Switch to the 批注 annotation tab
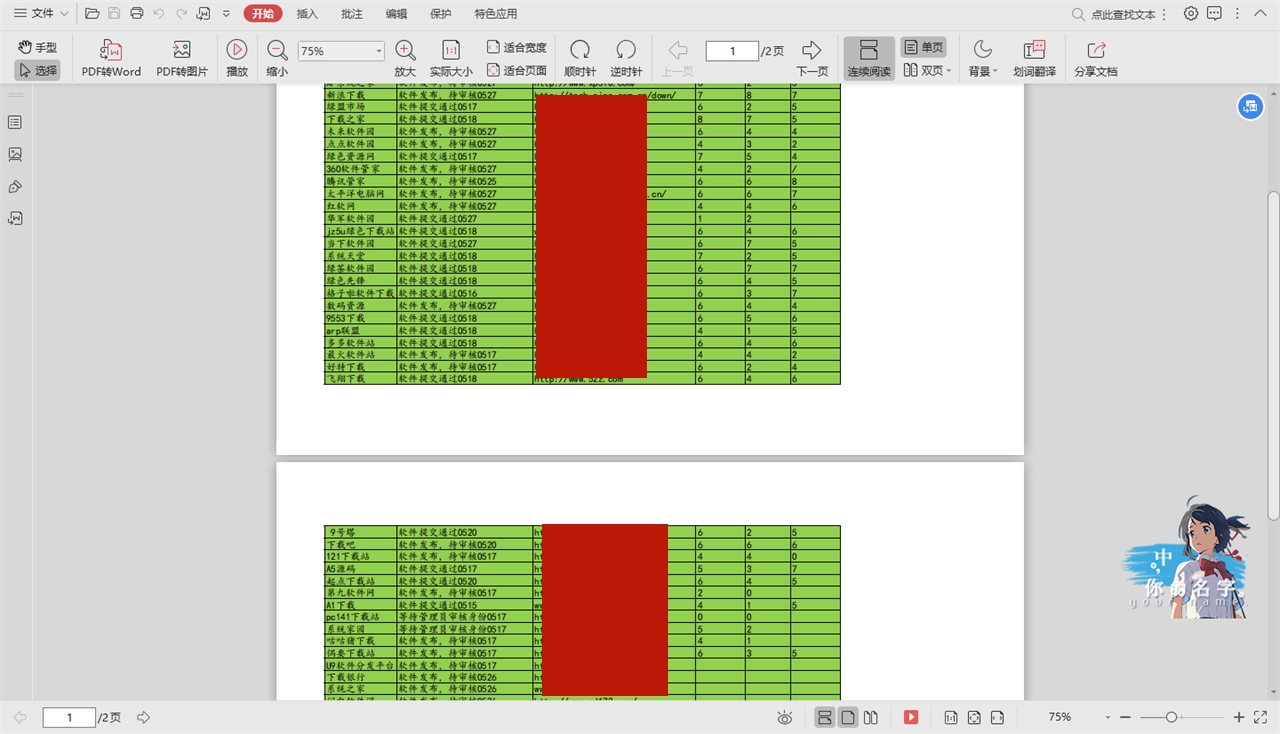This screenshot has width=1280, height=734. click(352, 14)
